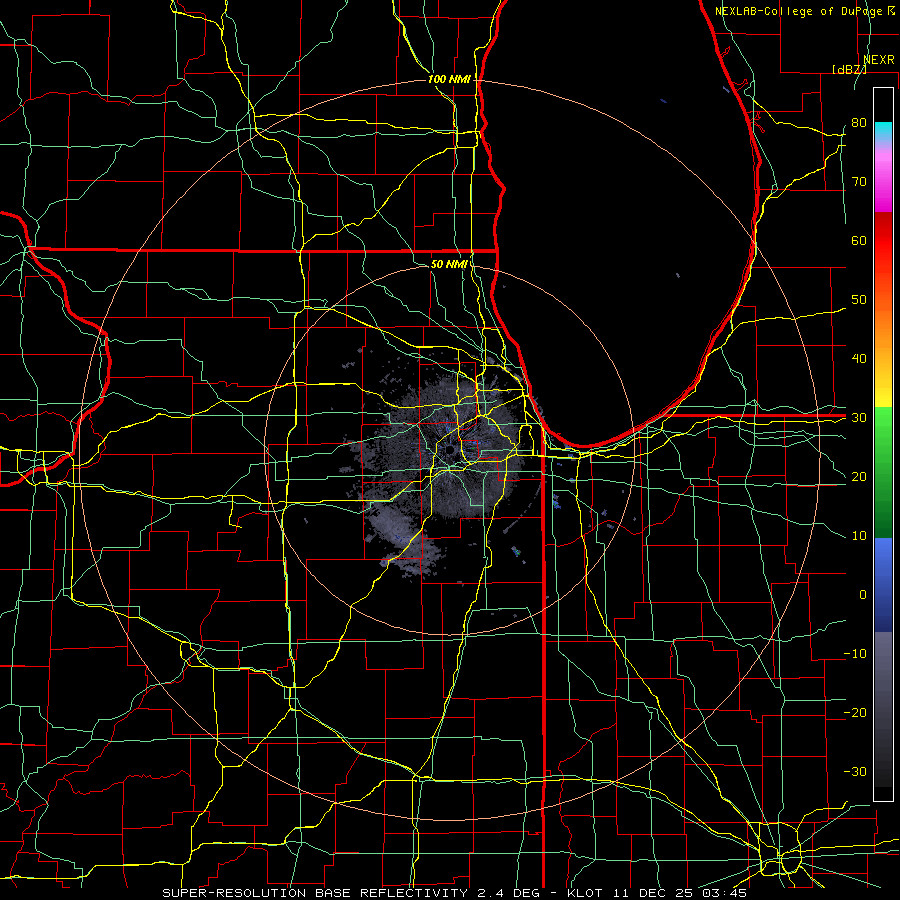Click the [dBZ] unit label
Screen dimensions: 900x900
[x=849, y=69]
